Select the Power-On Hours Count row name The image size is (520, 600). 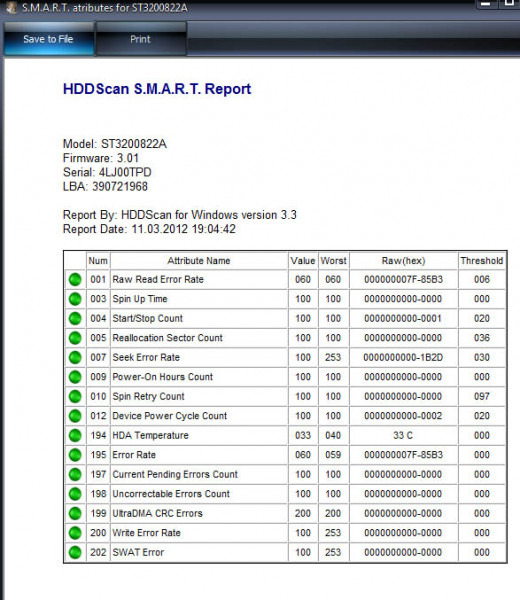click(163, 377)
